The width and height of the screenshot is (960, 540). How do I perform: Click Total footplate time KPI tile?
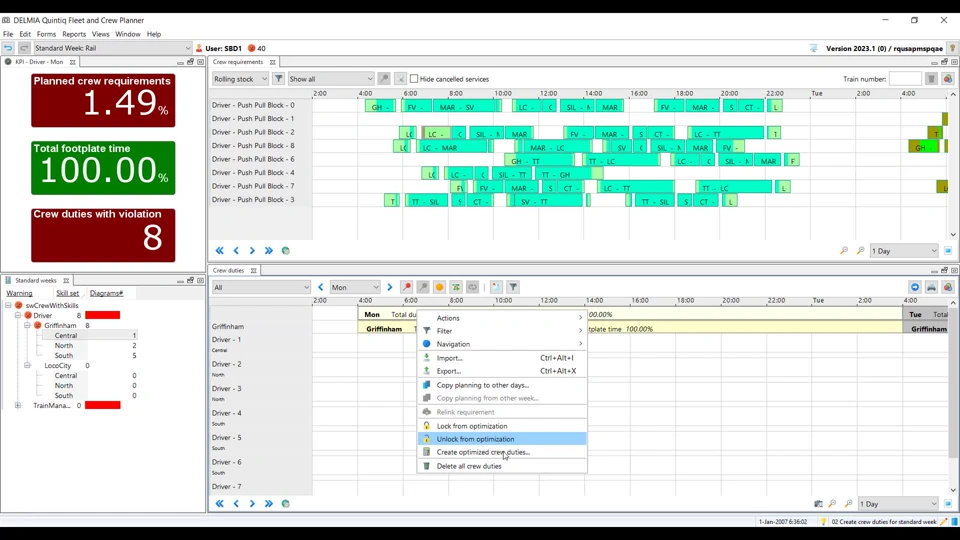click(103, 168)
